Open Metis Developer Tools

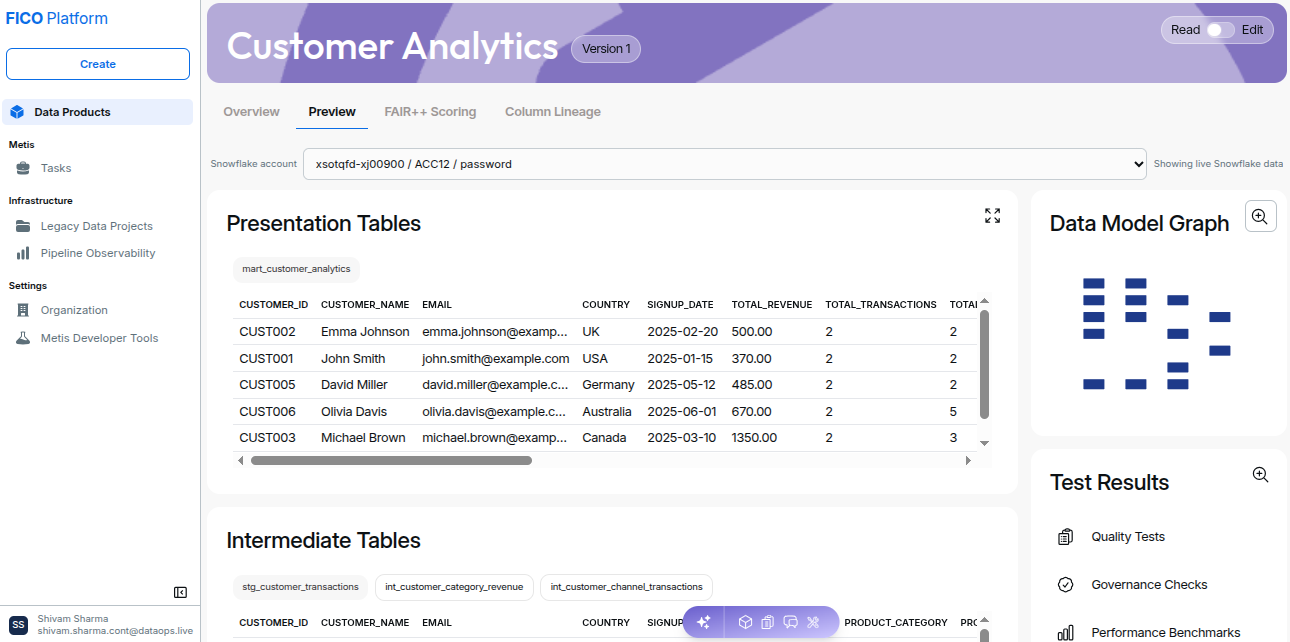coord(97,338)
